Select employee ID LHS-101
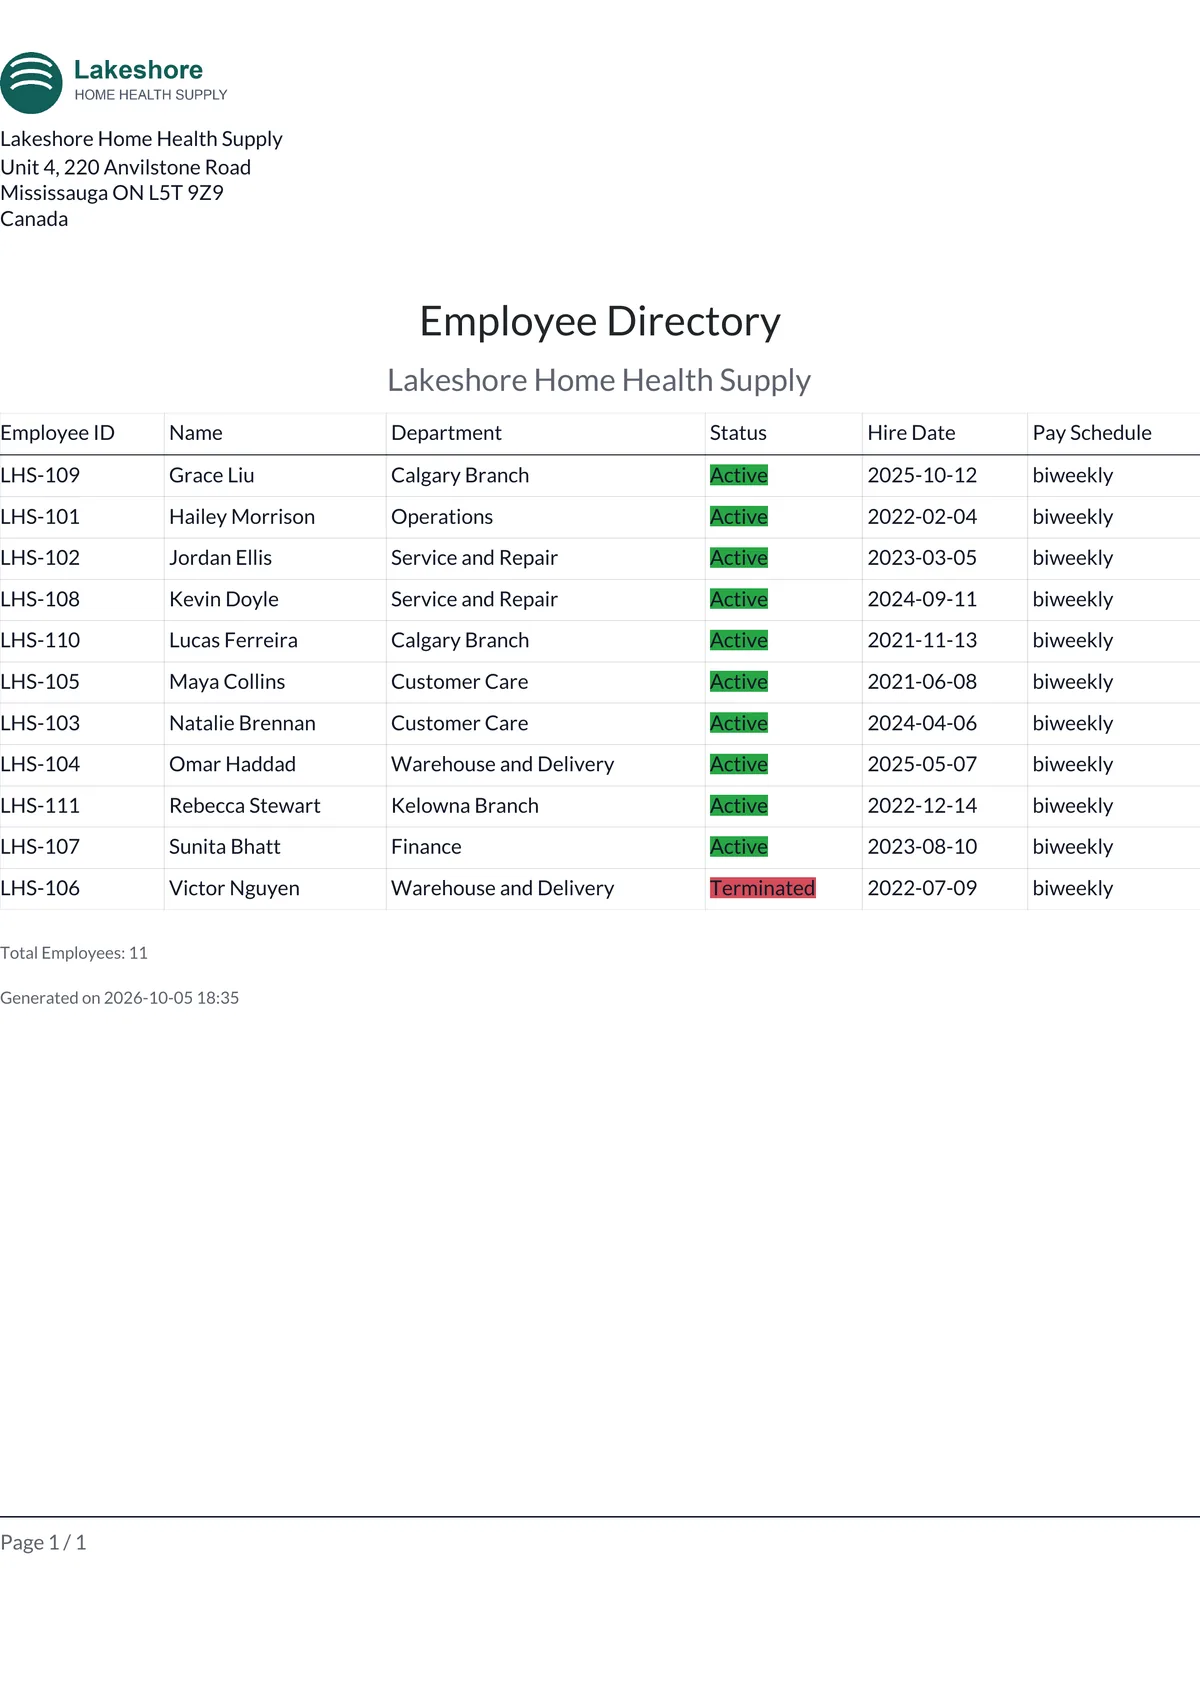This screenshot has width=1200, height=1698. point(40,517)
